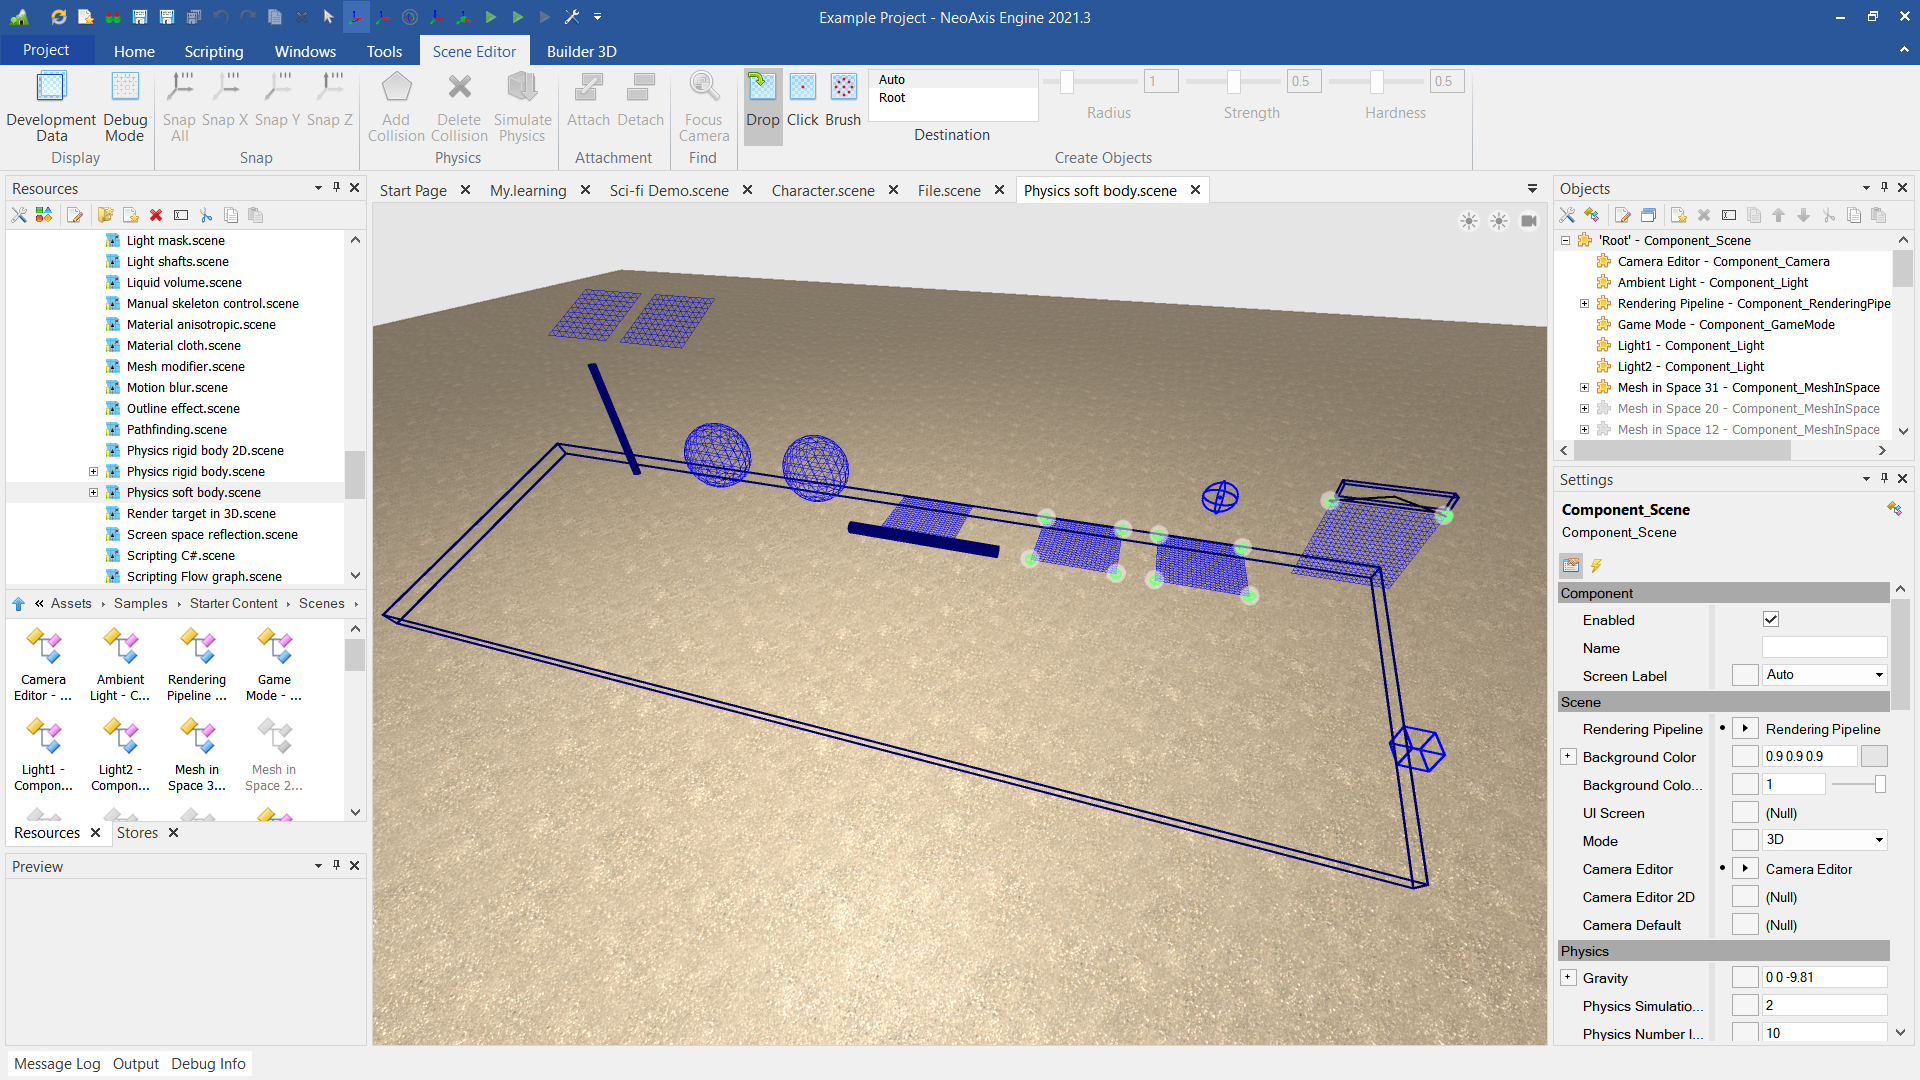Switch to Sci-fi Demo.scene tab

[668, 190]
